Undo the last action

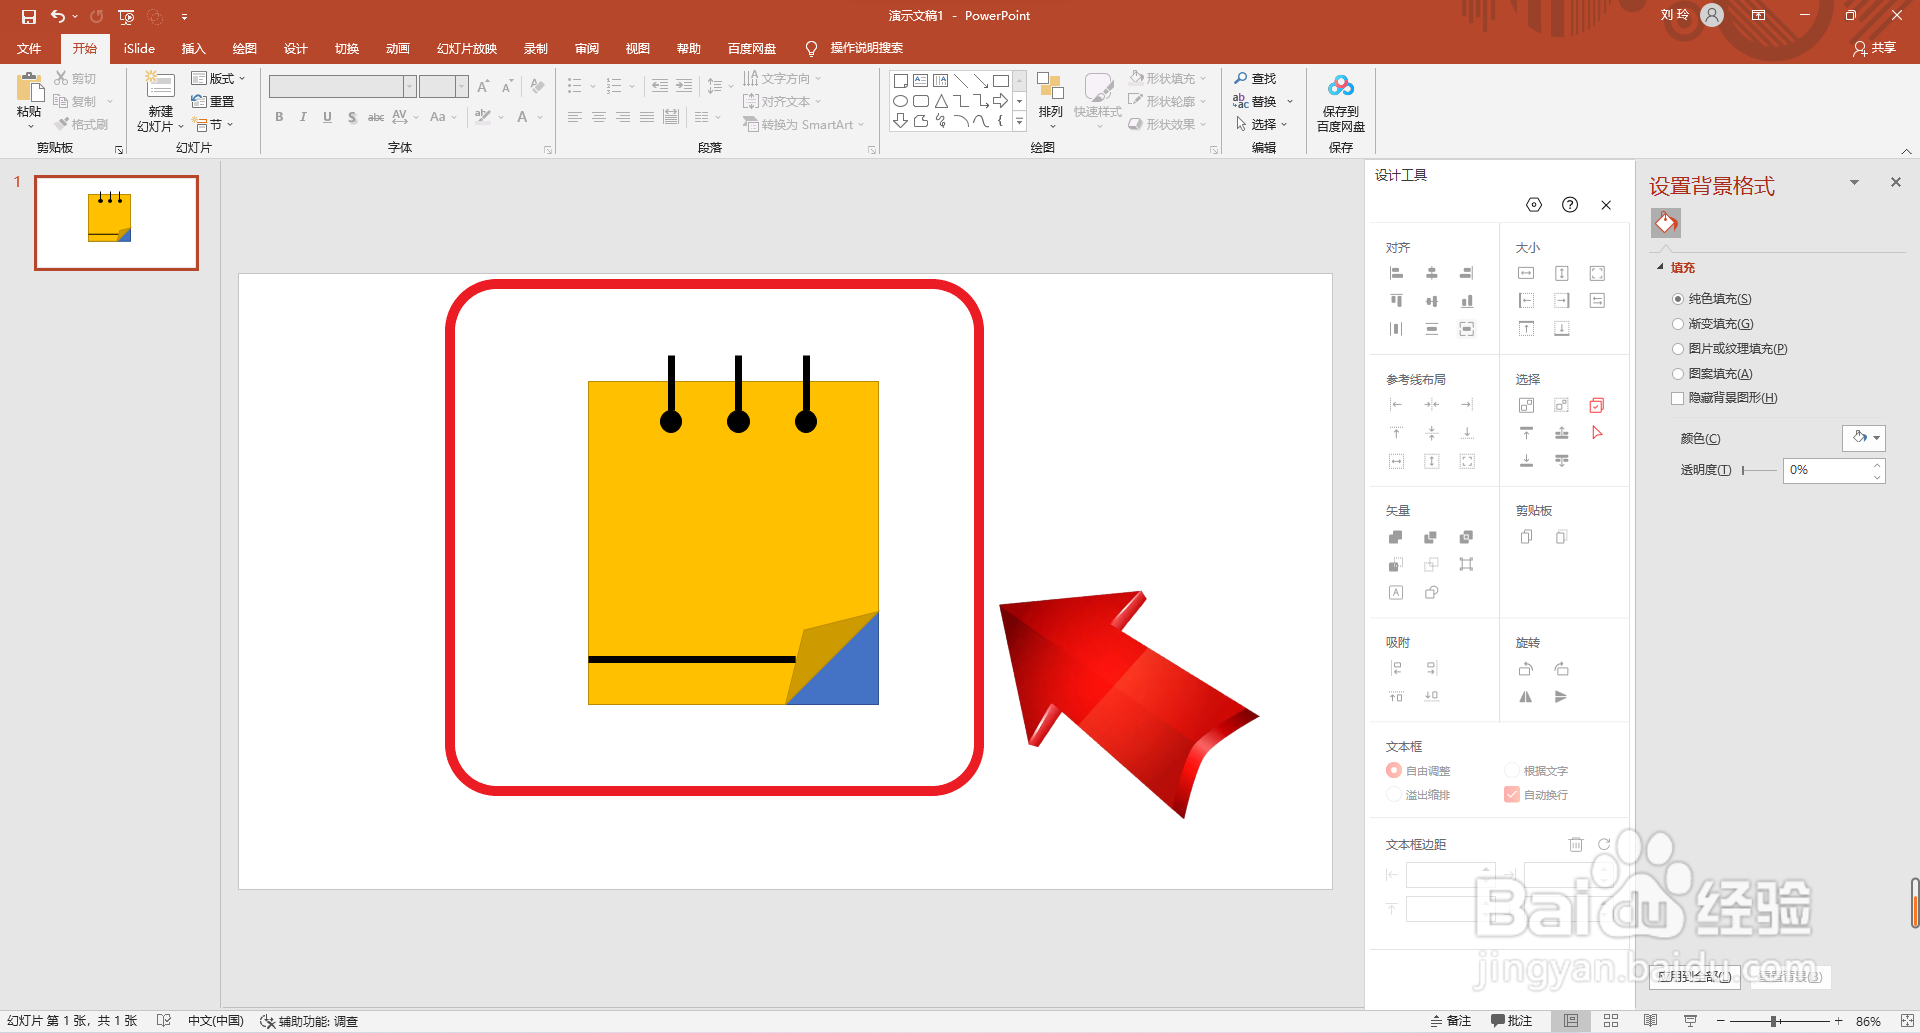pos(58,16)
